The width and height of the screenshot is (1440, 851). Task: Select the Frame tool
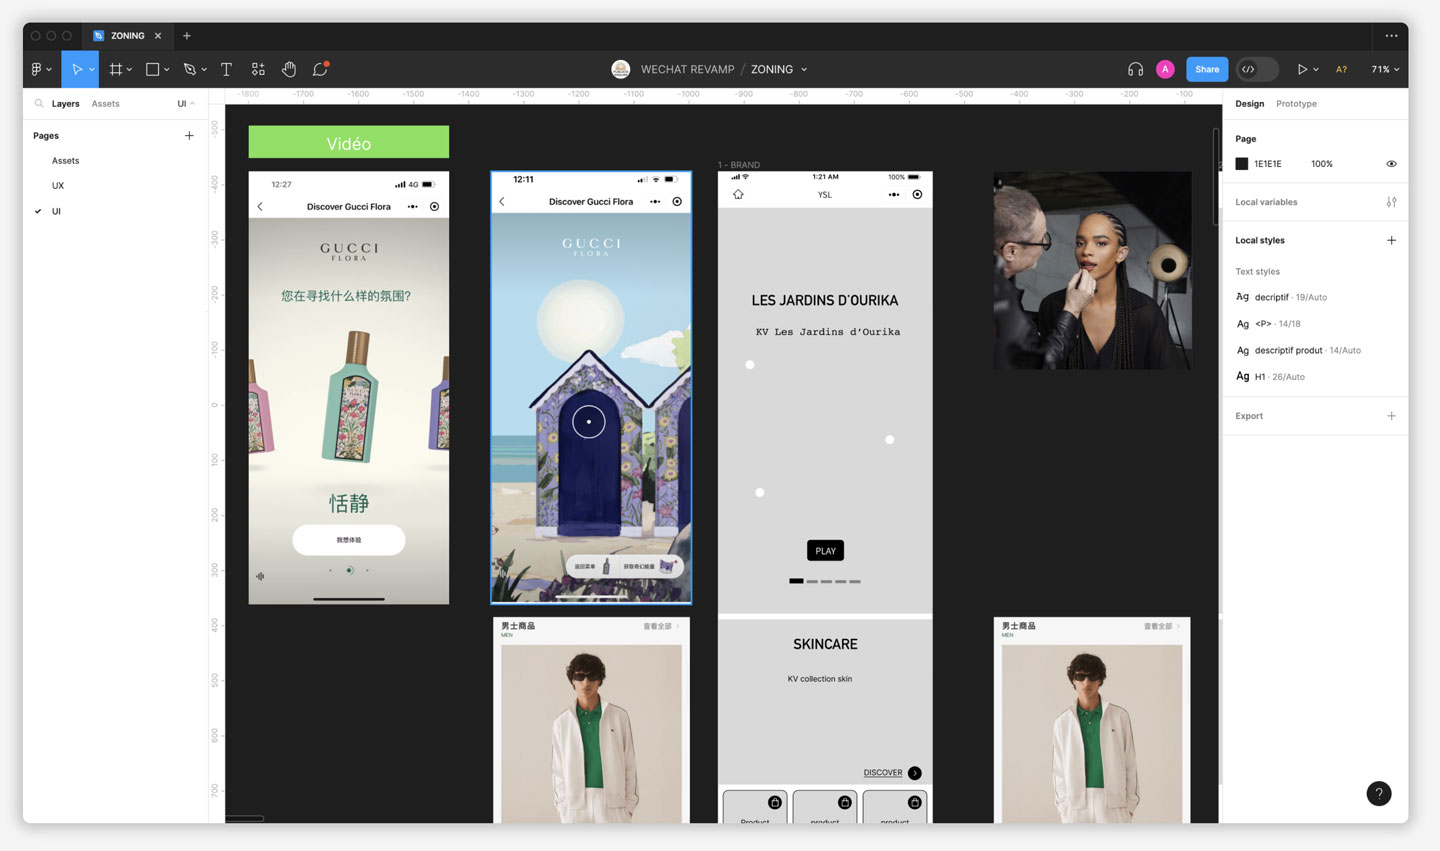(x=116, y=69)
